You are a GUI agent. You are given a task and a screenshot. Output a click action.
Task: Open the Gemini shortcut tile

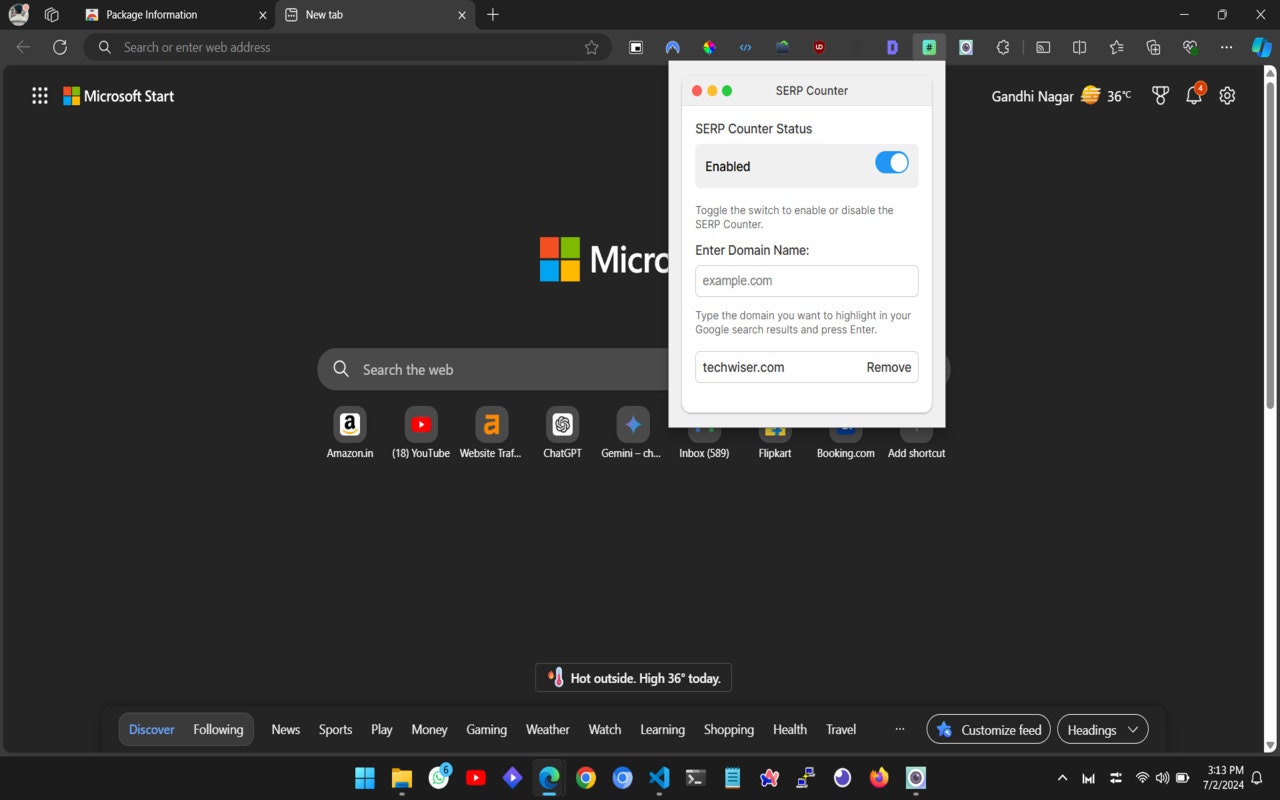[632, 432]
